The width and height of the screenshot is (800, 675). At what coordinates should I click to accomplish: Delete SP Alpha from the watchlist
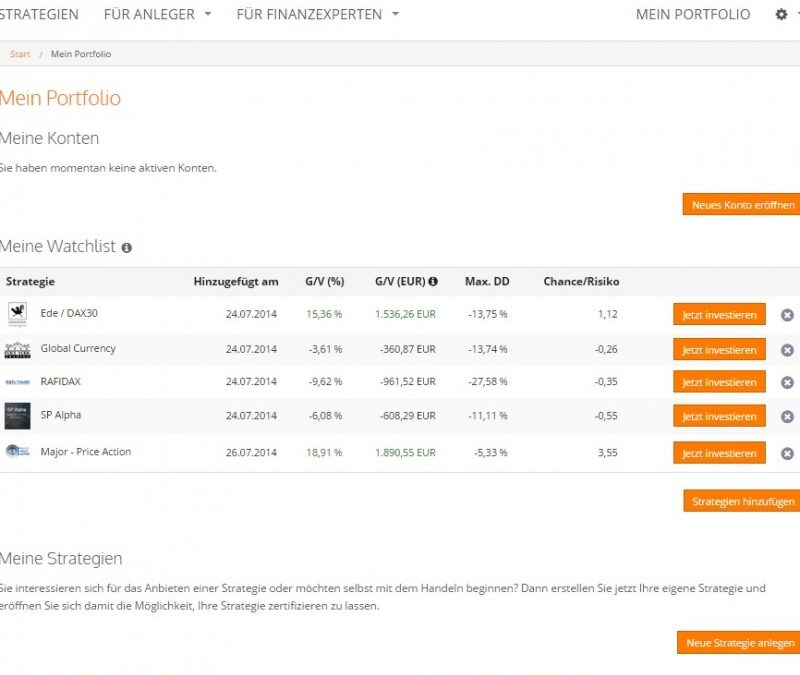787,417
